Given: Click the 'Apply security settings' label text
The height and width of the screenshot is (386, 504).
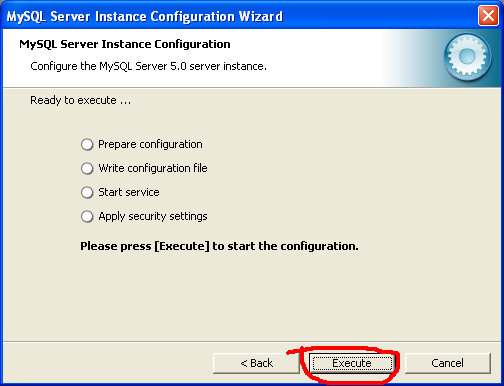Looking at the screenshot, I should pos(153,217).
